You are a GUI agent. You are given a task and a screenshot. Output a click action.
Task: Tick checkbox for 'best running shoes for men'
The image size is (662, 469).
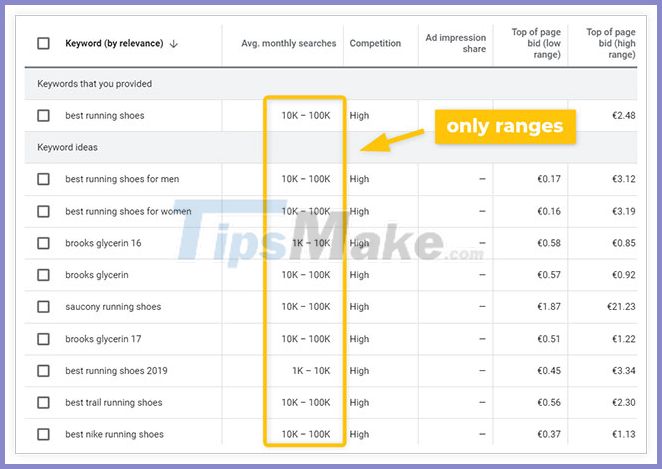43,179
